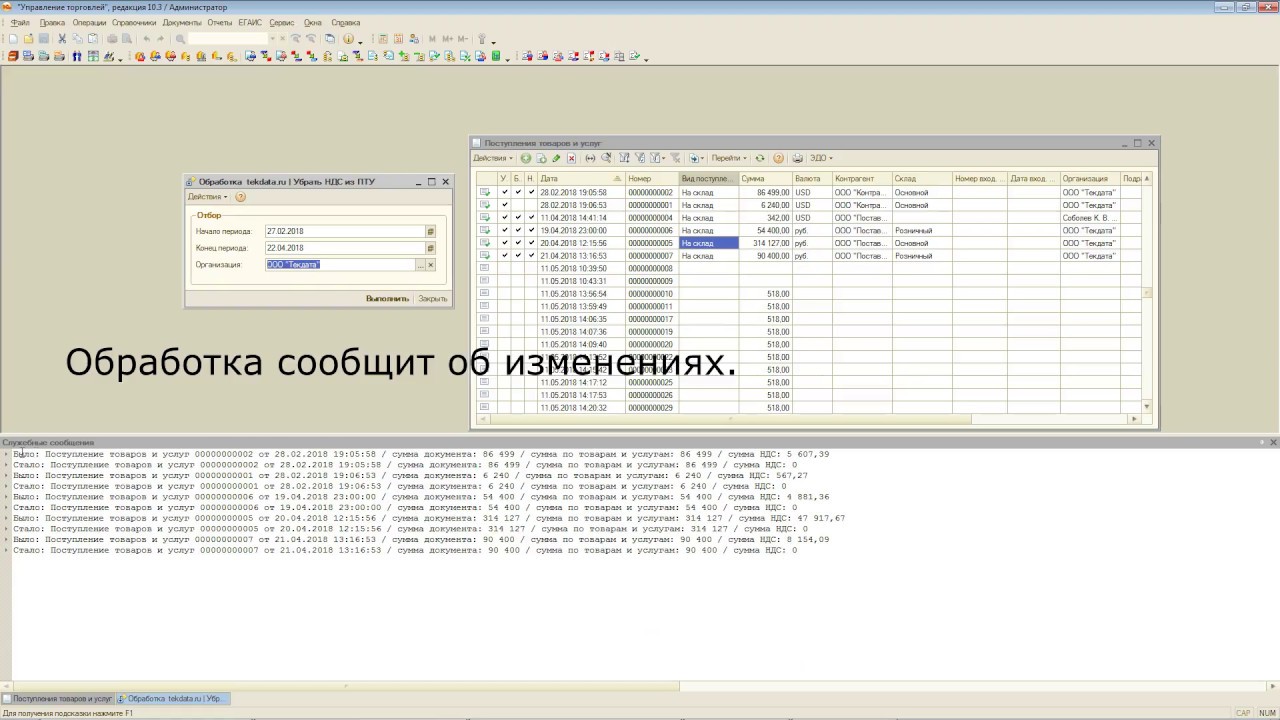
Task: Open Справочники menu
Action: click(x=134, y=22)
